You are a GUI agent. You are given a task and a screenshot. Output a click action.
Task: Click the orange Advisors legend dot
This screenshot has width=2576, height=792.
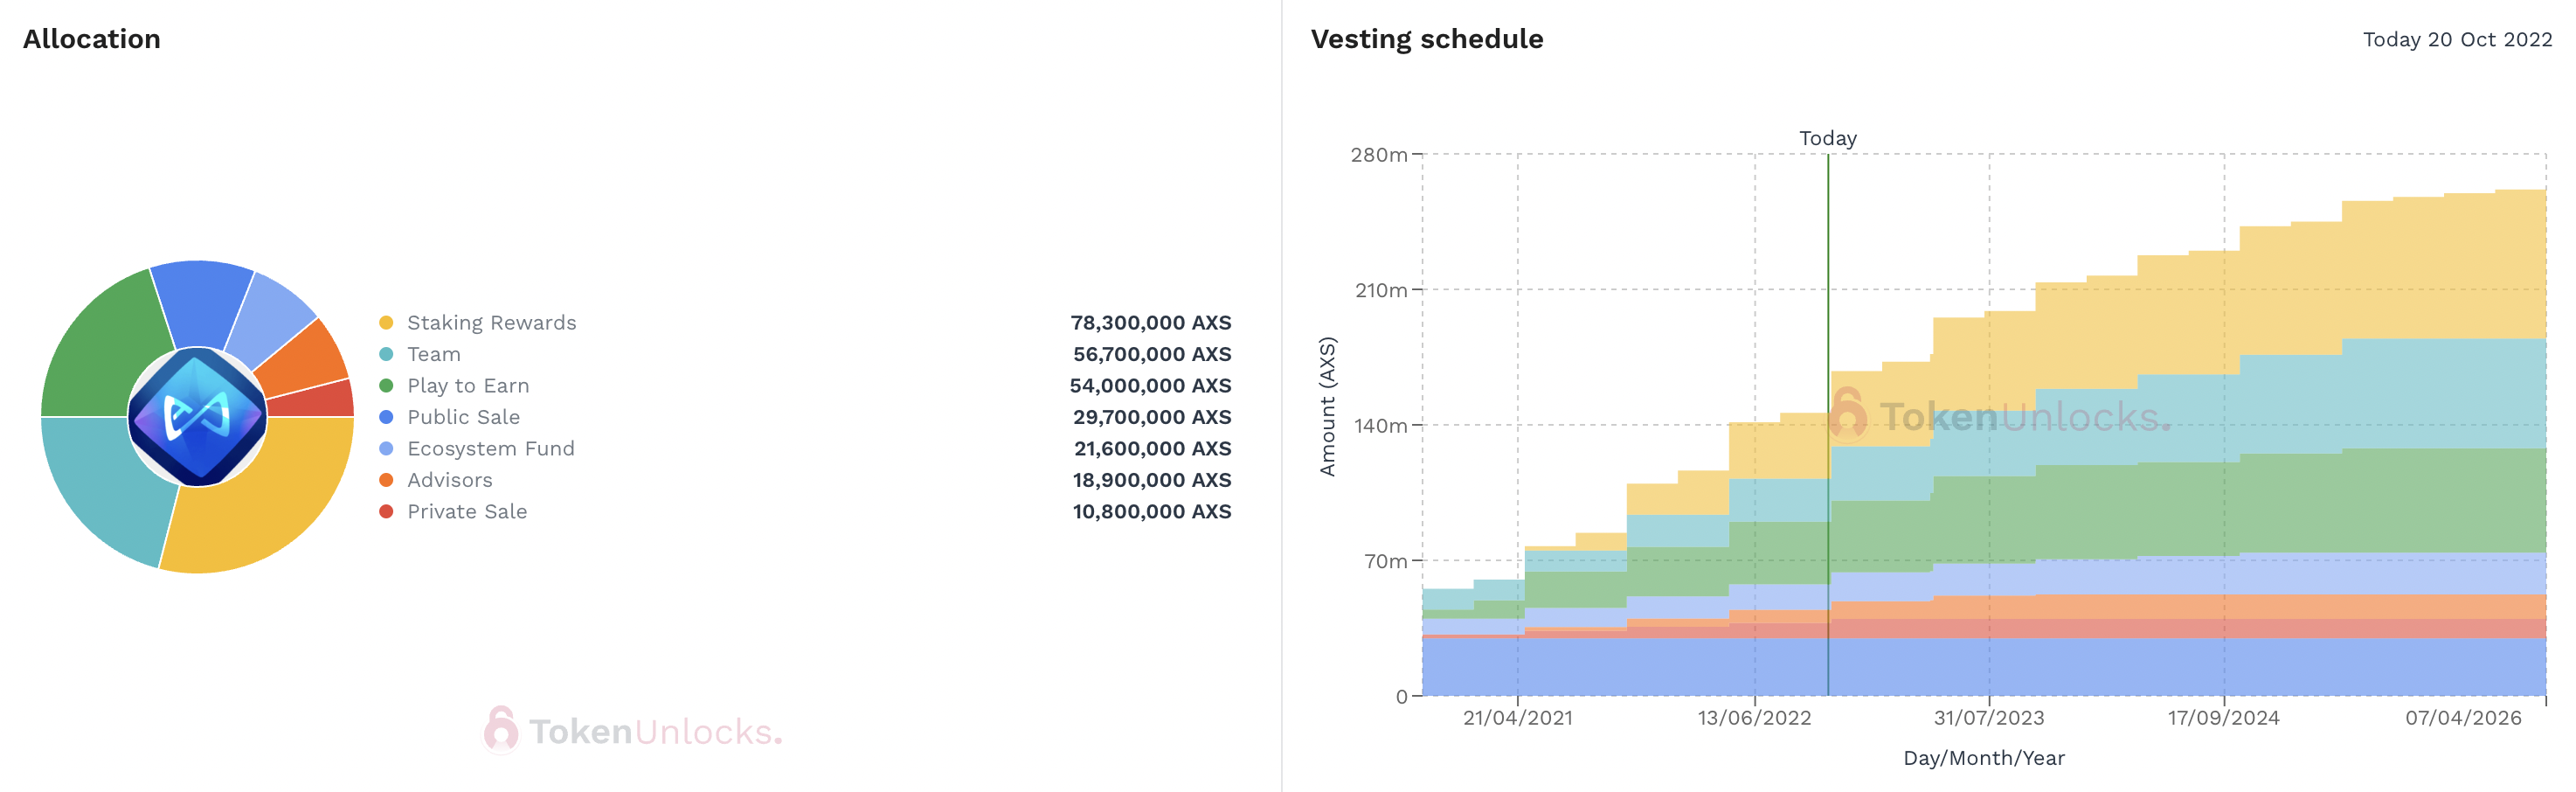(386, 480)
